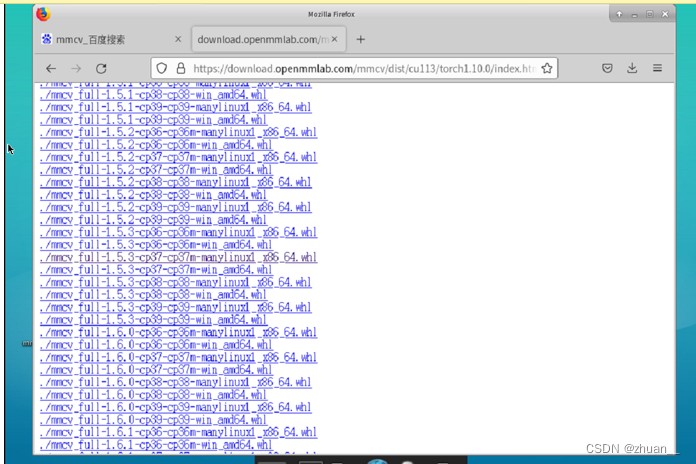Download mmcv_full-1.5.3 cp39 win_amd64 wheel
The height and width of the screenshot is (464, 696).
pyautogui.click(x=153, y=320)
